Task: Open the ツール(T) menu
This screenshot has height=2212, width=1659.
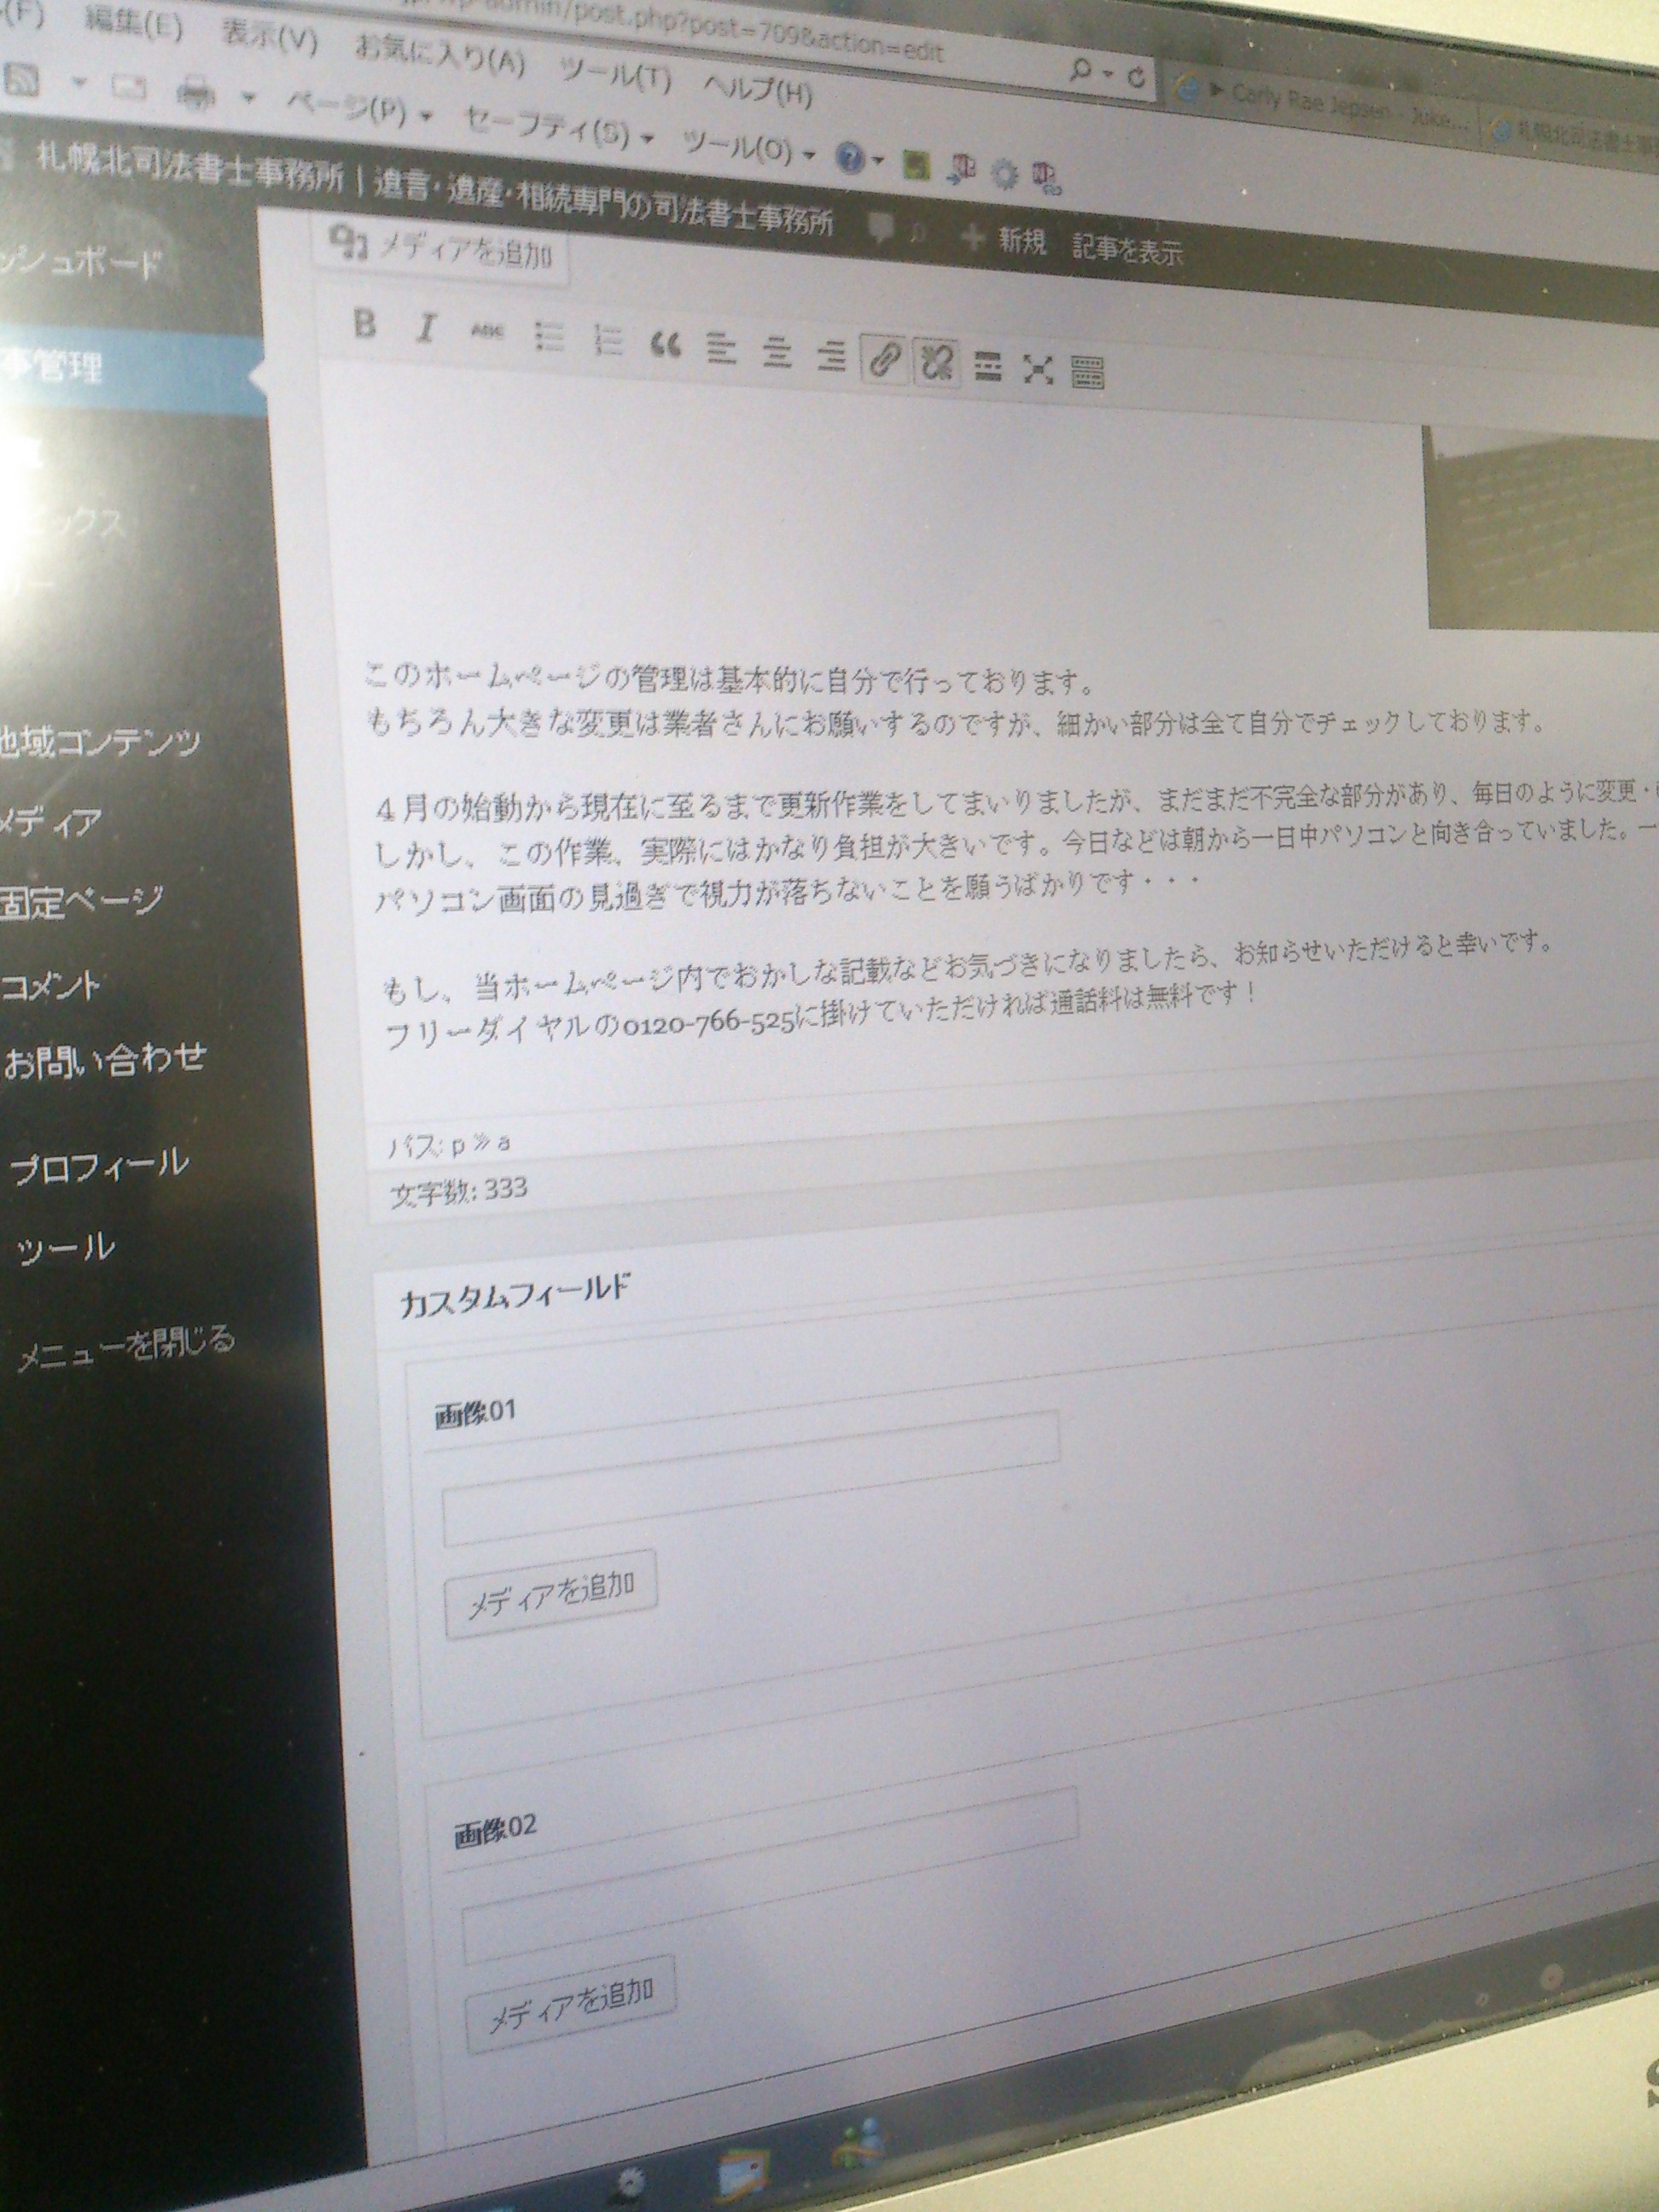Action: [615, 76]
